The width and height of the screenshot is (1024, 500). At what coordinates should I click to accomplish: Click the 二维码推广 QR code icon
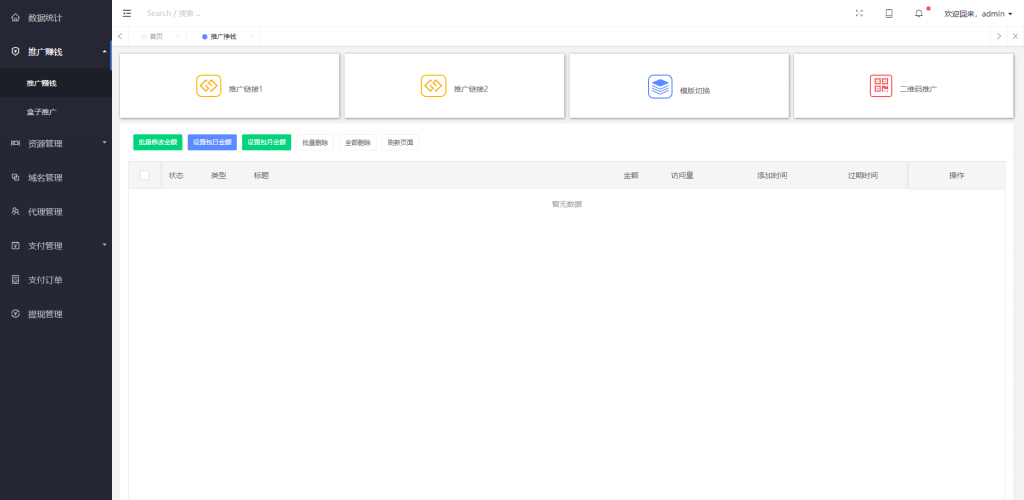[880, 86]
